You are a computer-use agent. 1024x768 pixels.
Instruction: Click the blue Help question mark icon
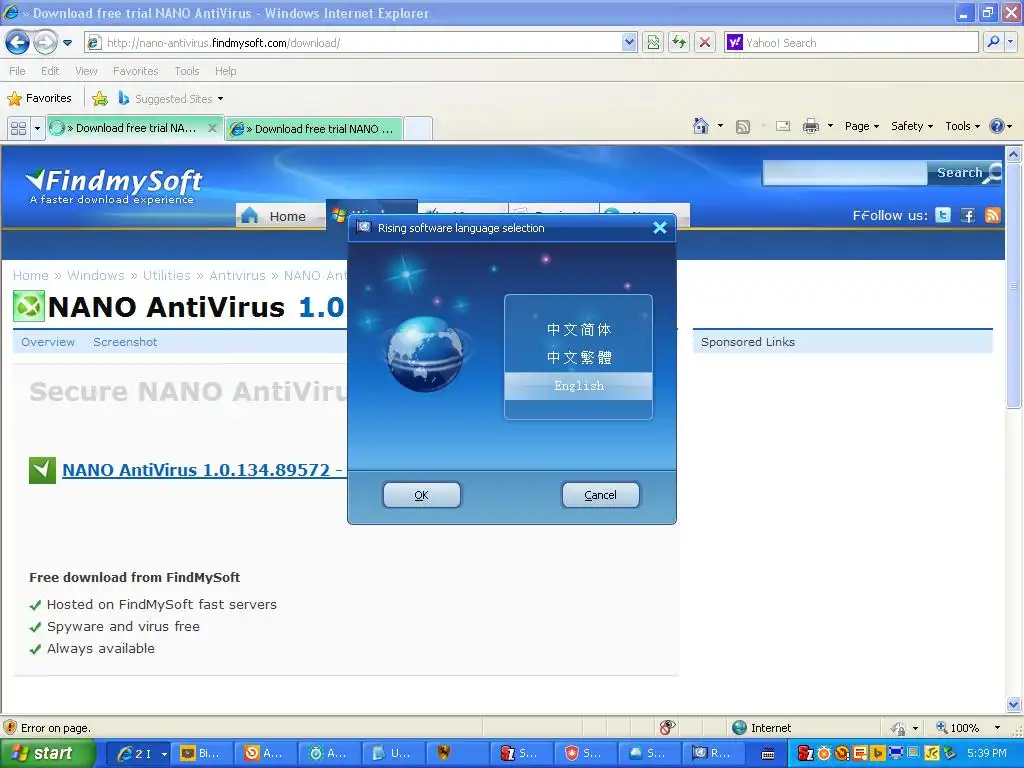point(997,126)
